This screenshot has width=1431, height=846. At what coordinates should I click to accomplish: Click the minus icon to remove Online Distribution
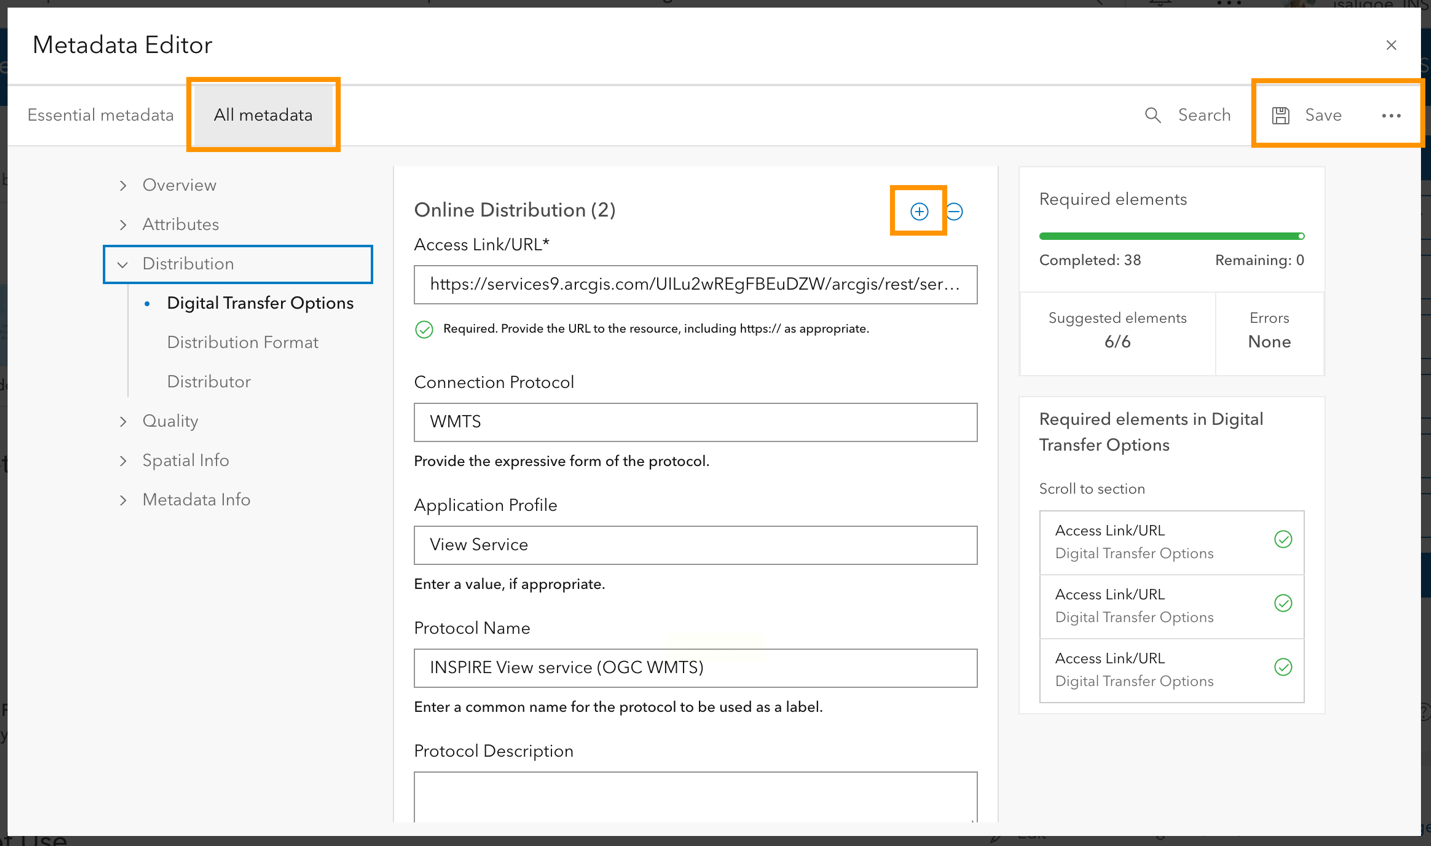point(955,211)
